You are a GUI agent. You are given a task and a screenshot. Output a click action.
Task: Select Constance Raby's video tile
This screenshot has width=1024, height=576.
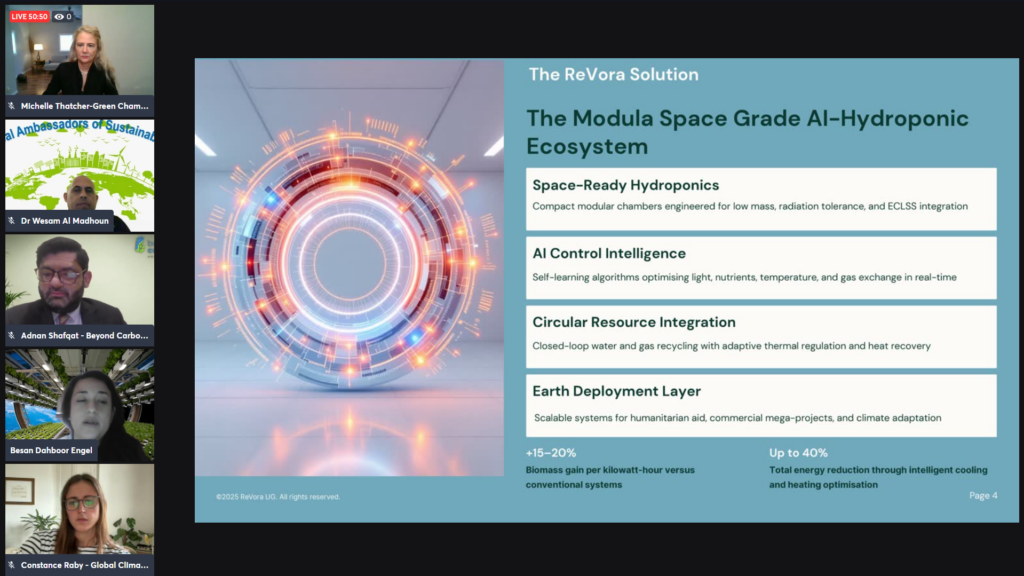pyautogui.click(x=80, y=512)
